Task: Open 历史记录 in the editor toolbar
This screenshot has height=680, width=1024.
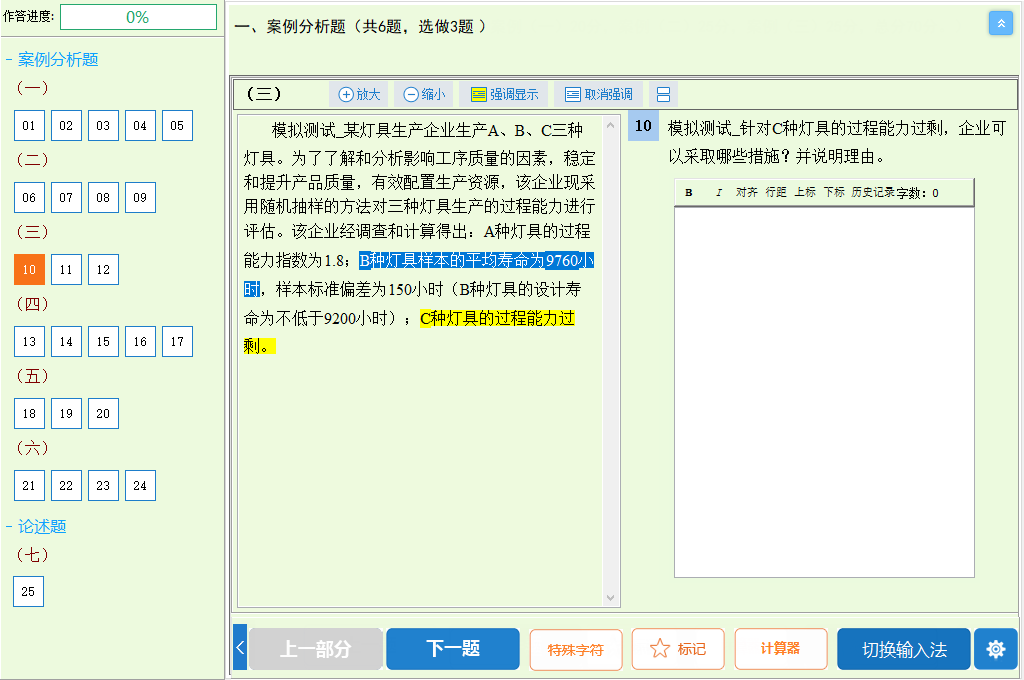Action: point(872,192)
